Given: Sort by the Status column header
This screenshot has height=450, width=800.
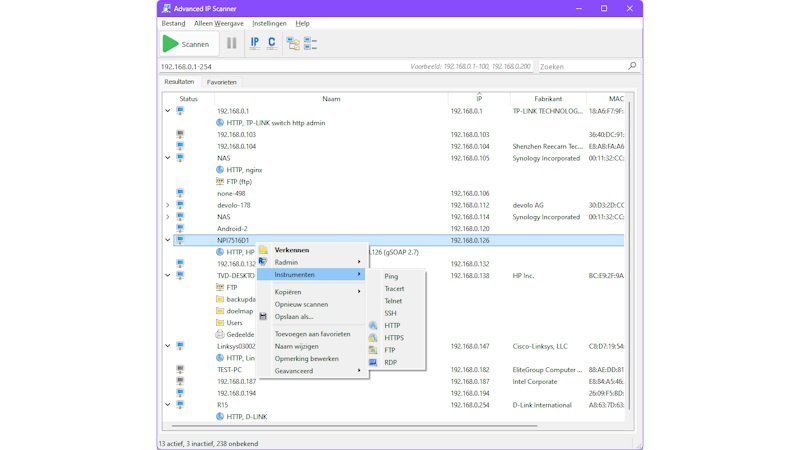Looking at the screenshot, I should tap(188, 98).
